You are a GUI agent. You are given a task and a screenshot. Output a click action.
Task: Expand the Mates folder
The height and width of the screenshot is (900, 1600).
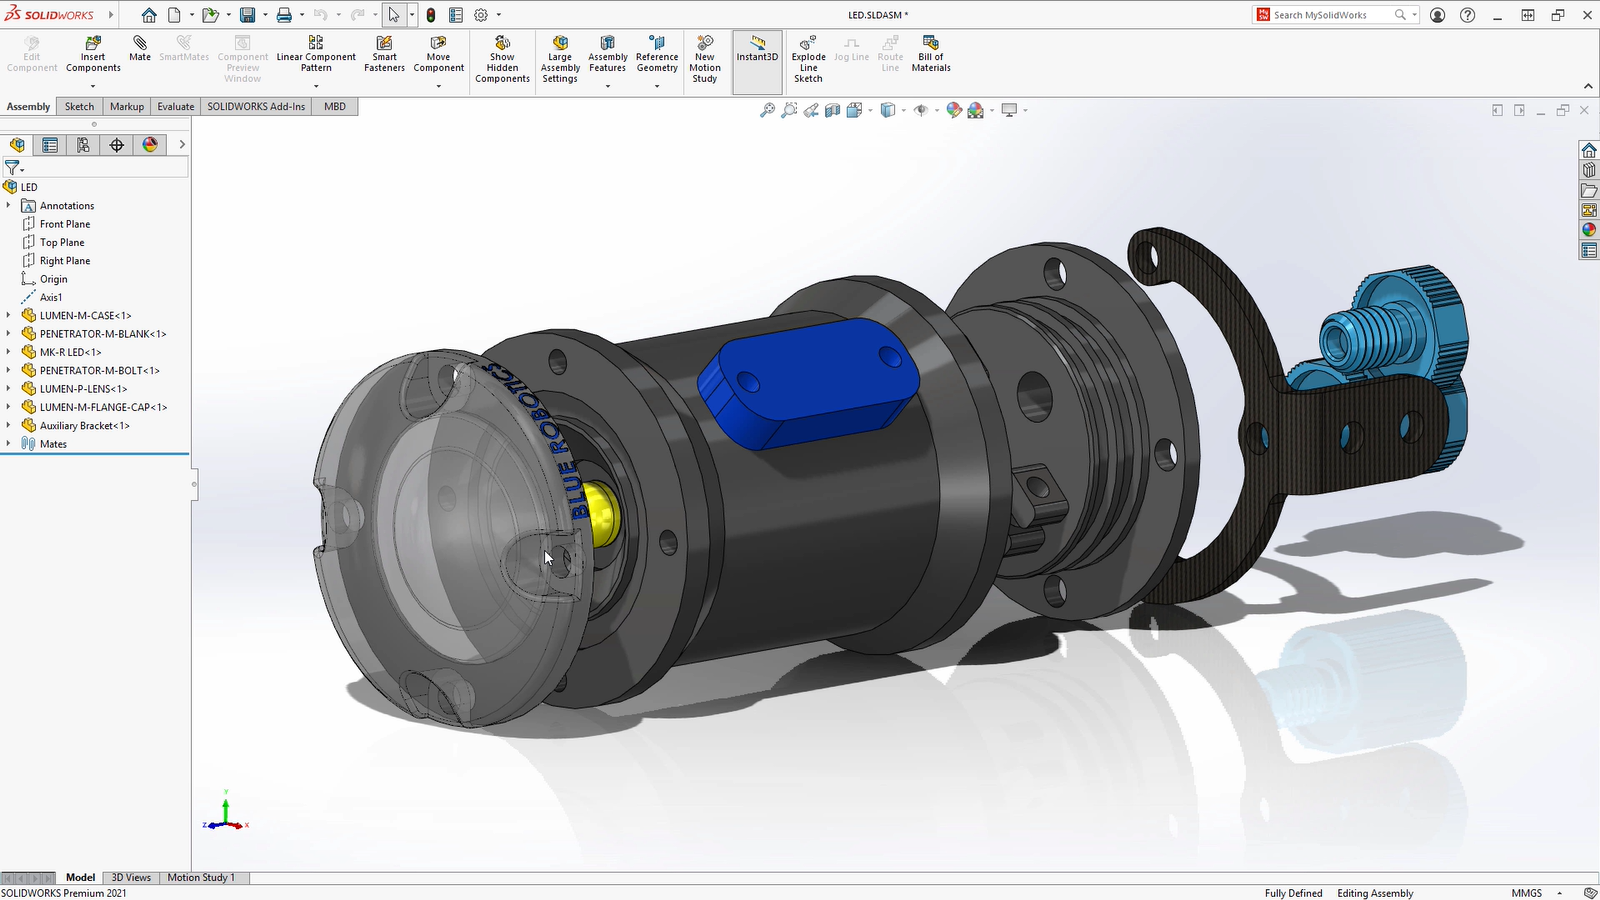10,443
